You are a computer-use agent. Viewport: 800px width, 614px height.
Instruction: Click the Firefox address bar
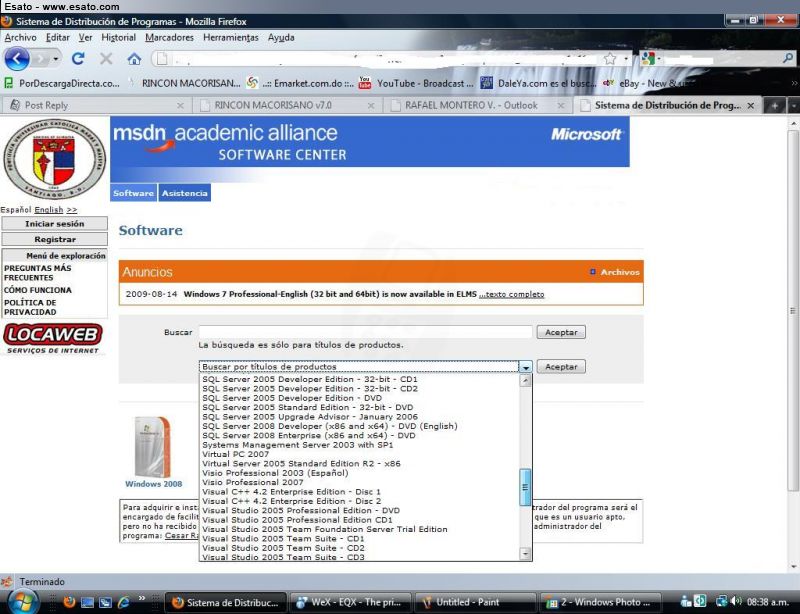[378, 59]
